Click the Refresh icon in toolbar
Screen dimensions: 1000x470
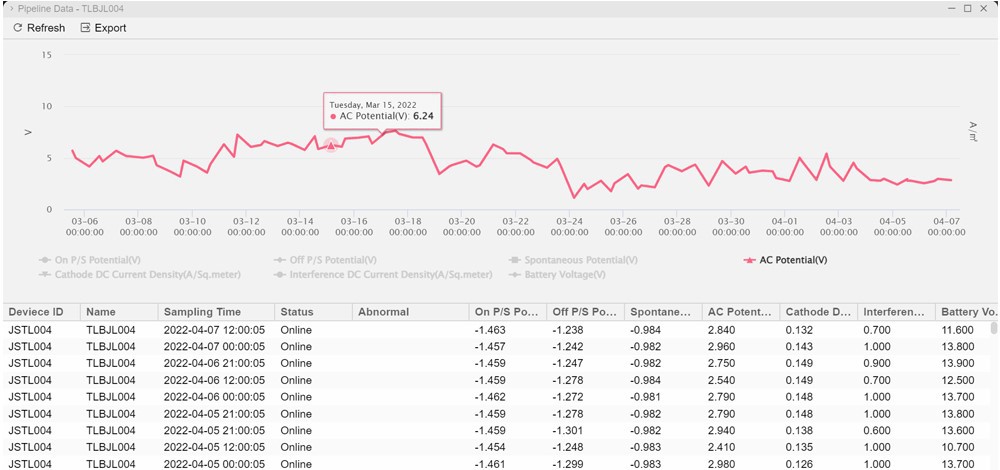(18, 28)
